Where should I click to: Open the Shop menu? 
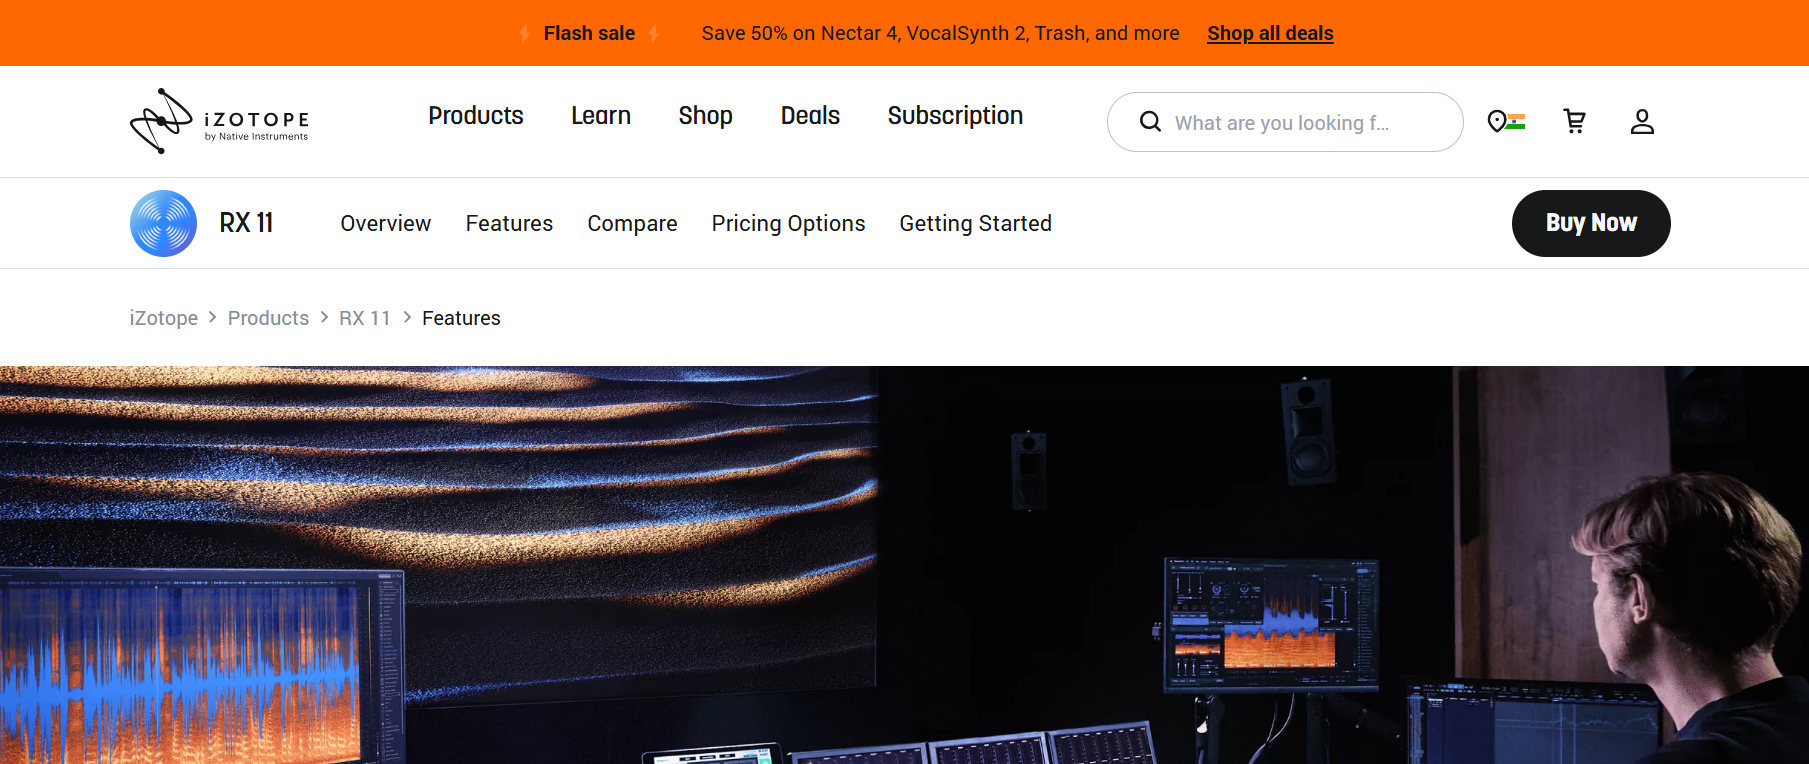click(705, 116)
